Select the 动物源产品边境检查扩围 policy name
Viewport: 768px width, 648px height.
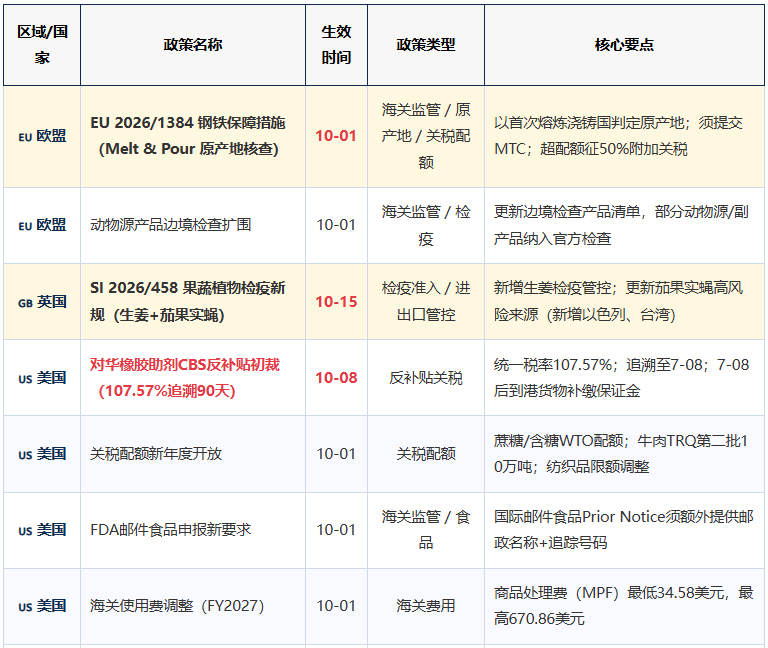click(x=170, y=225)
